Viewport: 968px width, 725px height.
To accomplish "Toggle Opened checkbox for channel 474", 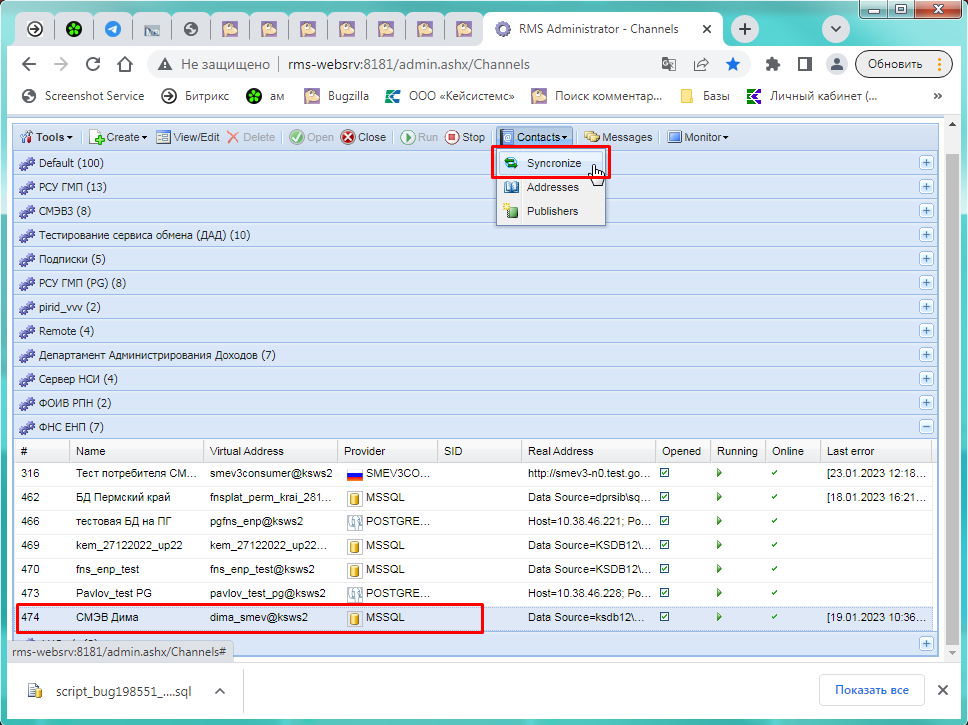I will (665, 617).
